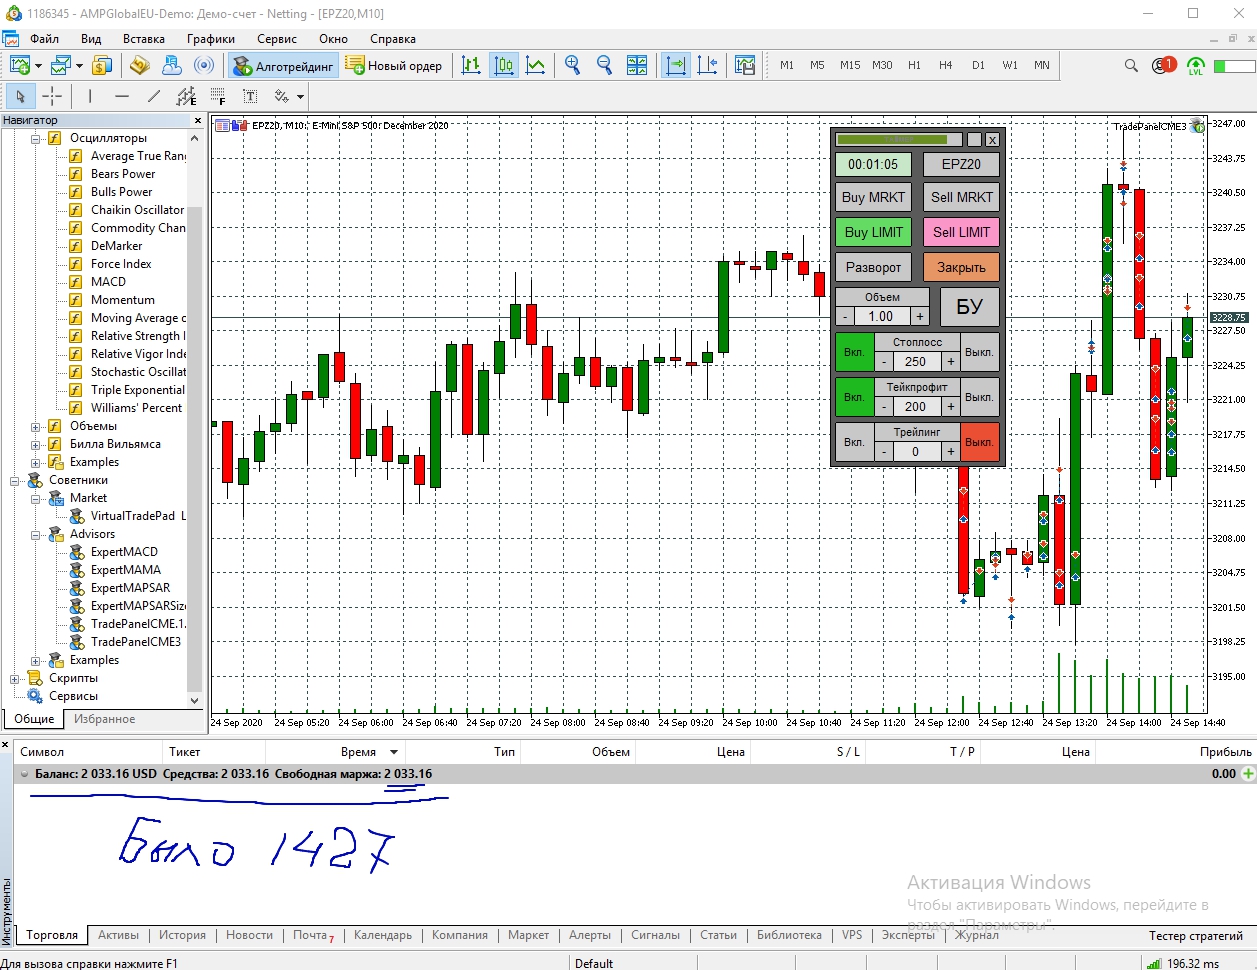Image resolution: width=1257 pixels, height=970 pixels.
Task: Collapse the Осцилляторы tree node
Action: pos(35,139)
